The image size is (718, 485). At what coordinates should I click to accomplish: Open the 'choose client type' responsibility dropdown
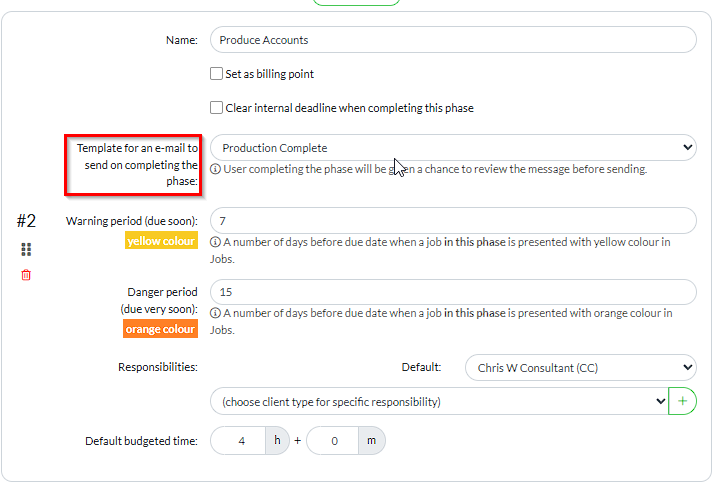click(x=439, y=402)
